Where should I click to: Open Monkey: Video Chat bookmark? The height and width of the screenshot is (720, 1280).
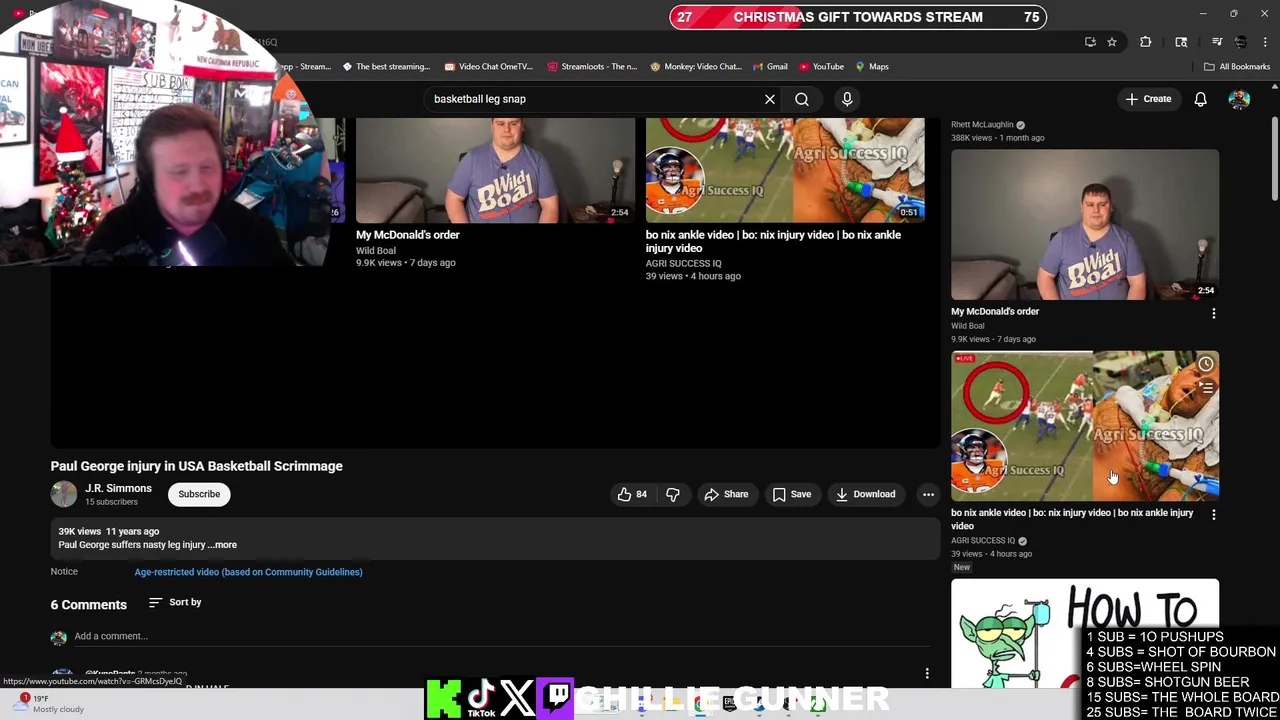pyautogui.click(x=695, y=67)
